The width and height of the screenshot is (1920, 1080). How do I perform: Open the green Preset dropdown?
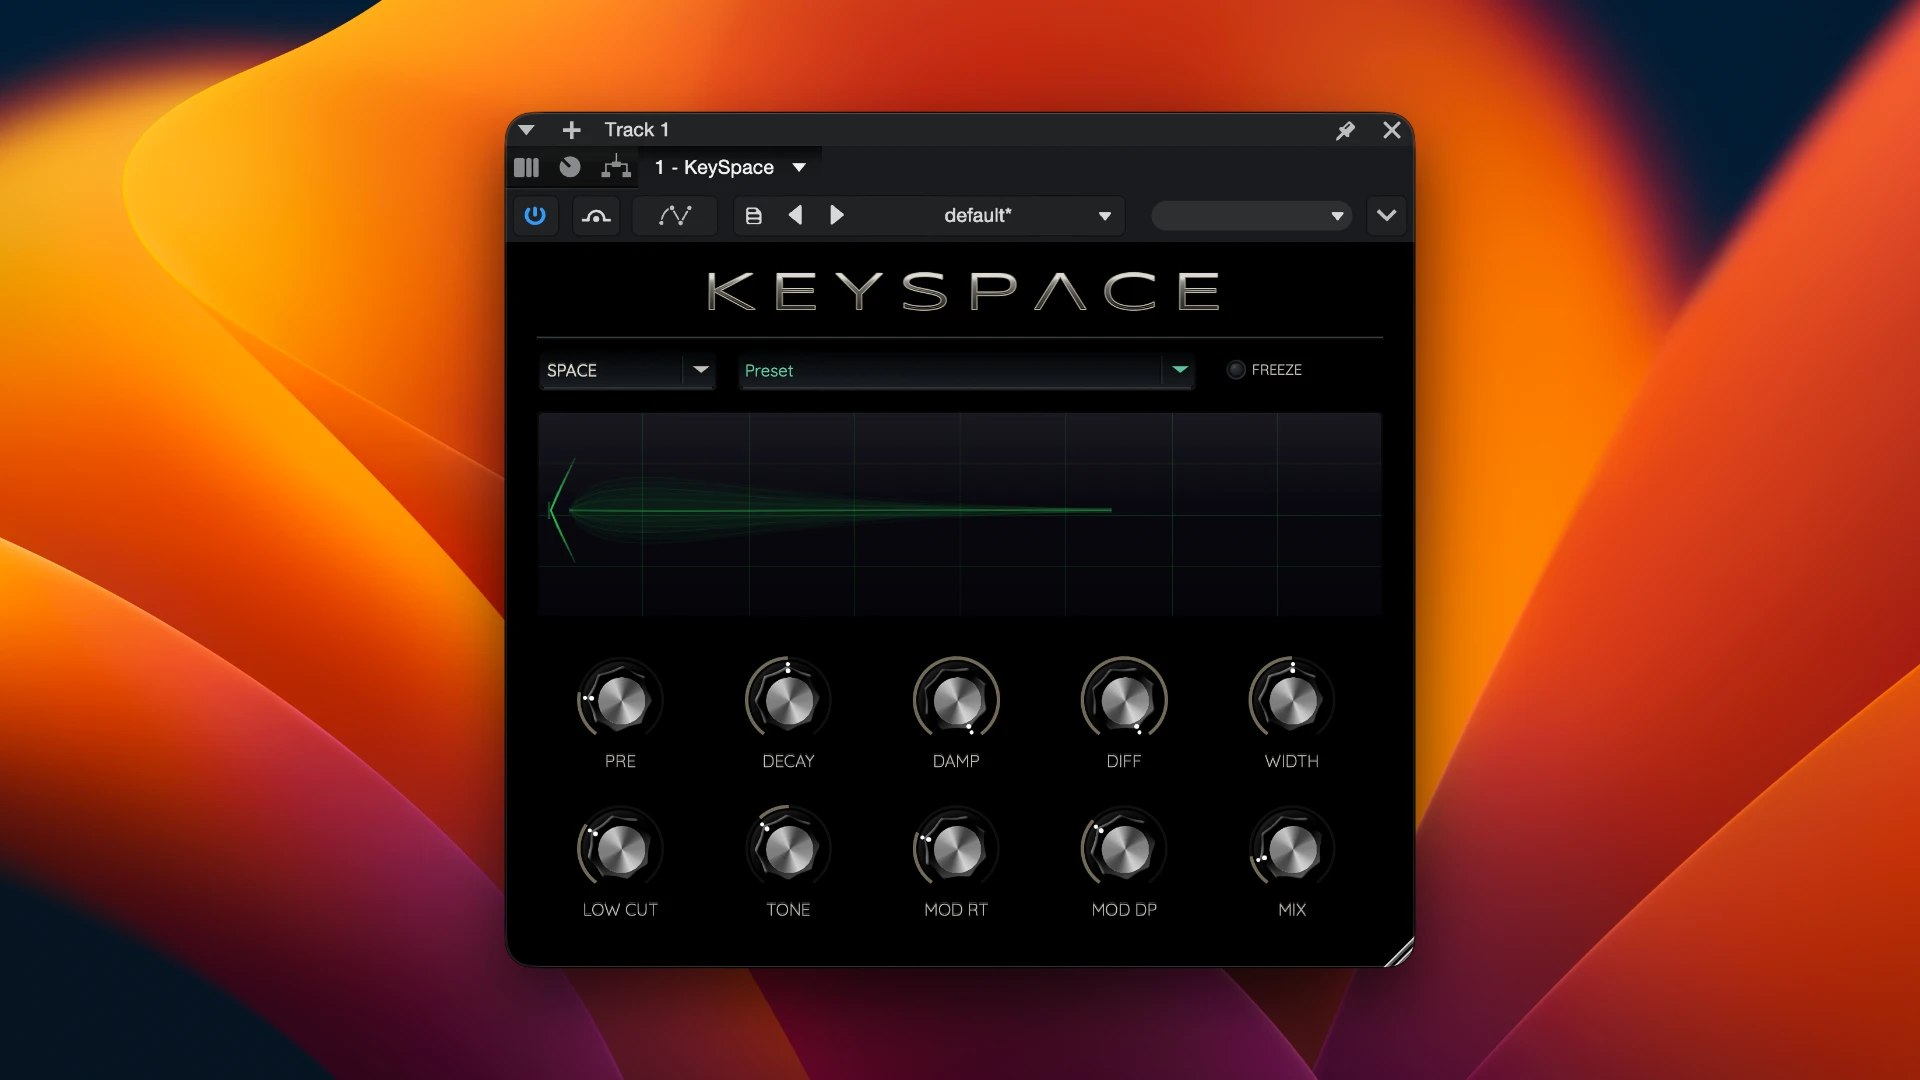[966, 370]
